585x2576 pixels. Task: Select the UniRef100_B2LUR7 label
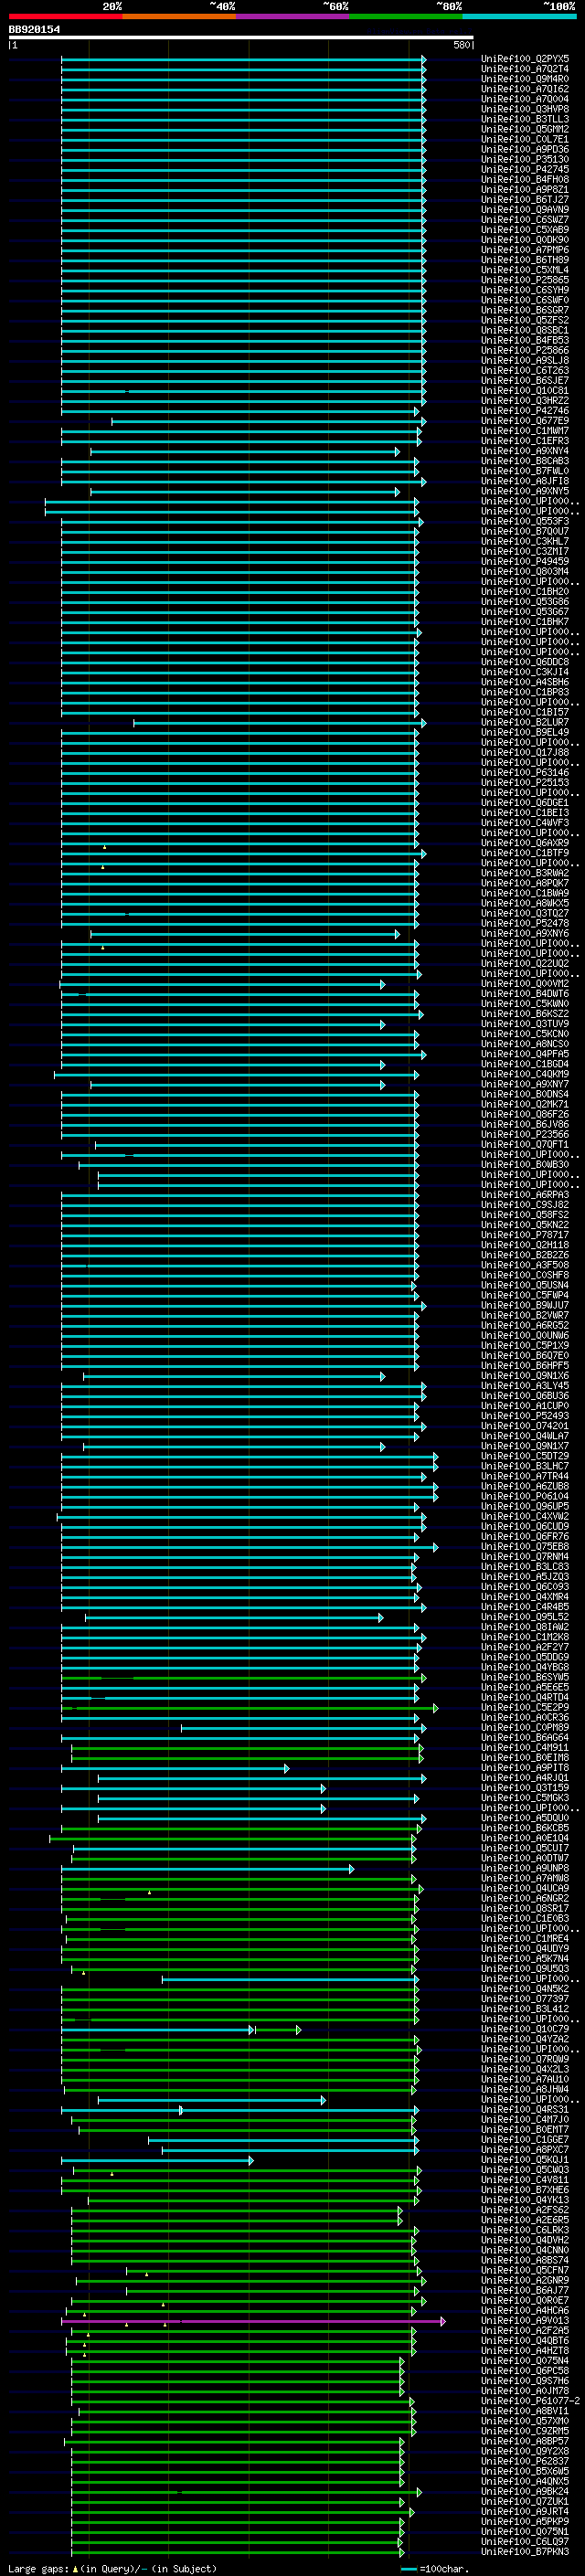pos(524,723)
